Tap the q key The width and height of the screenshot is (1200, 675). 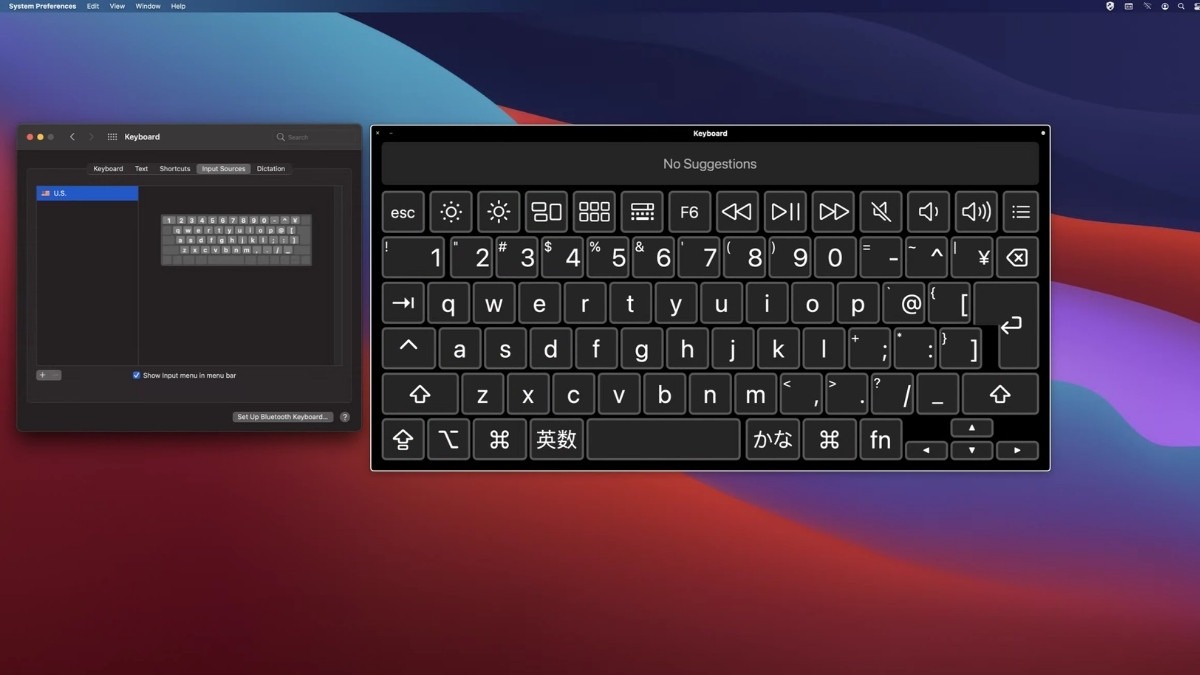click(449, 303)
